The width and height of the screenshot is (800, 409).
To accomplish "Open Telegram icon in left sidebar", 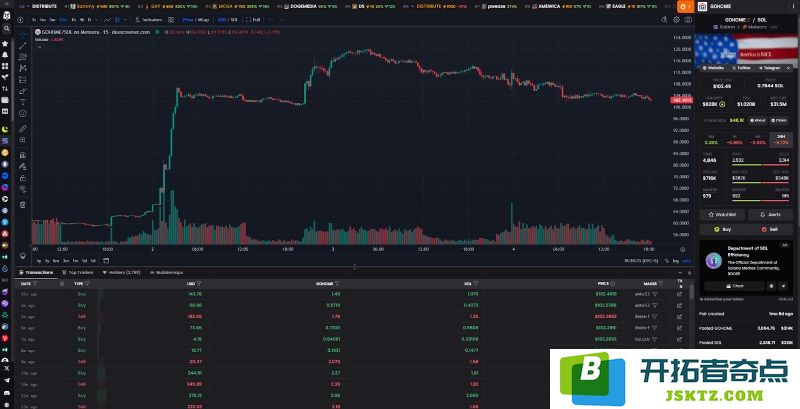I will click(6, 380).
